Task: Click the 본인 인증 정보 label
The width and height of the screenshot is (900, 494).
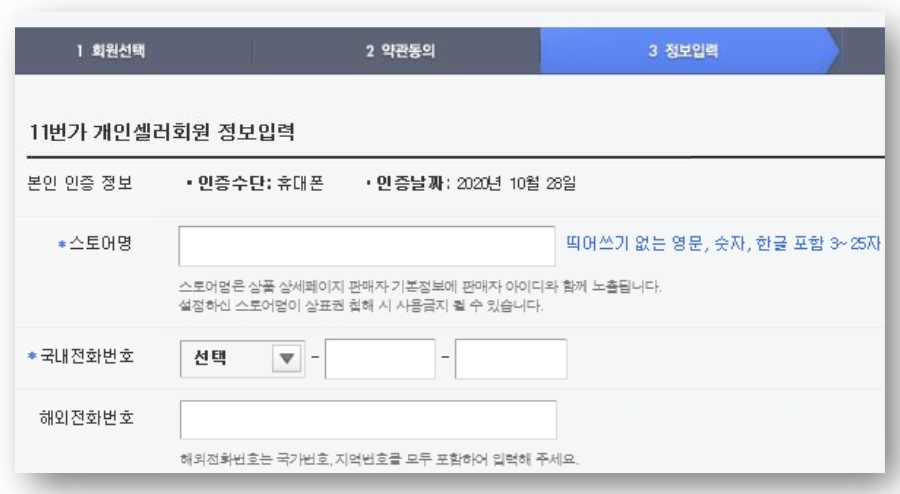Action: (x=80, y=183)
